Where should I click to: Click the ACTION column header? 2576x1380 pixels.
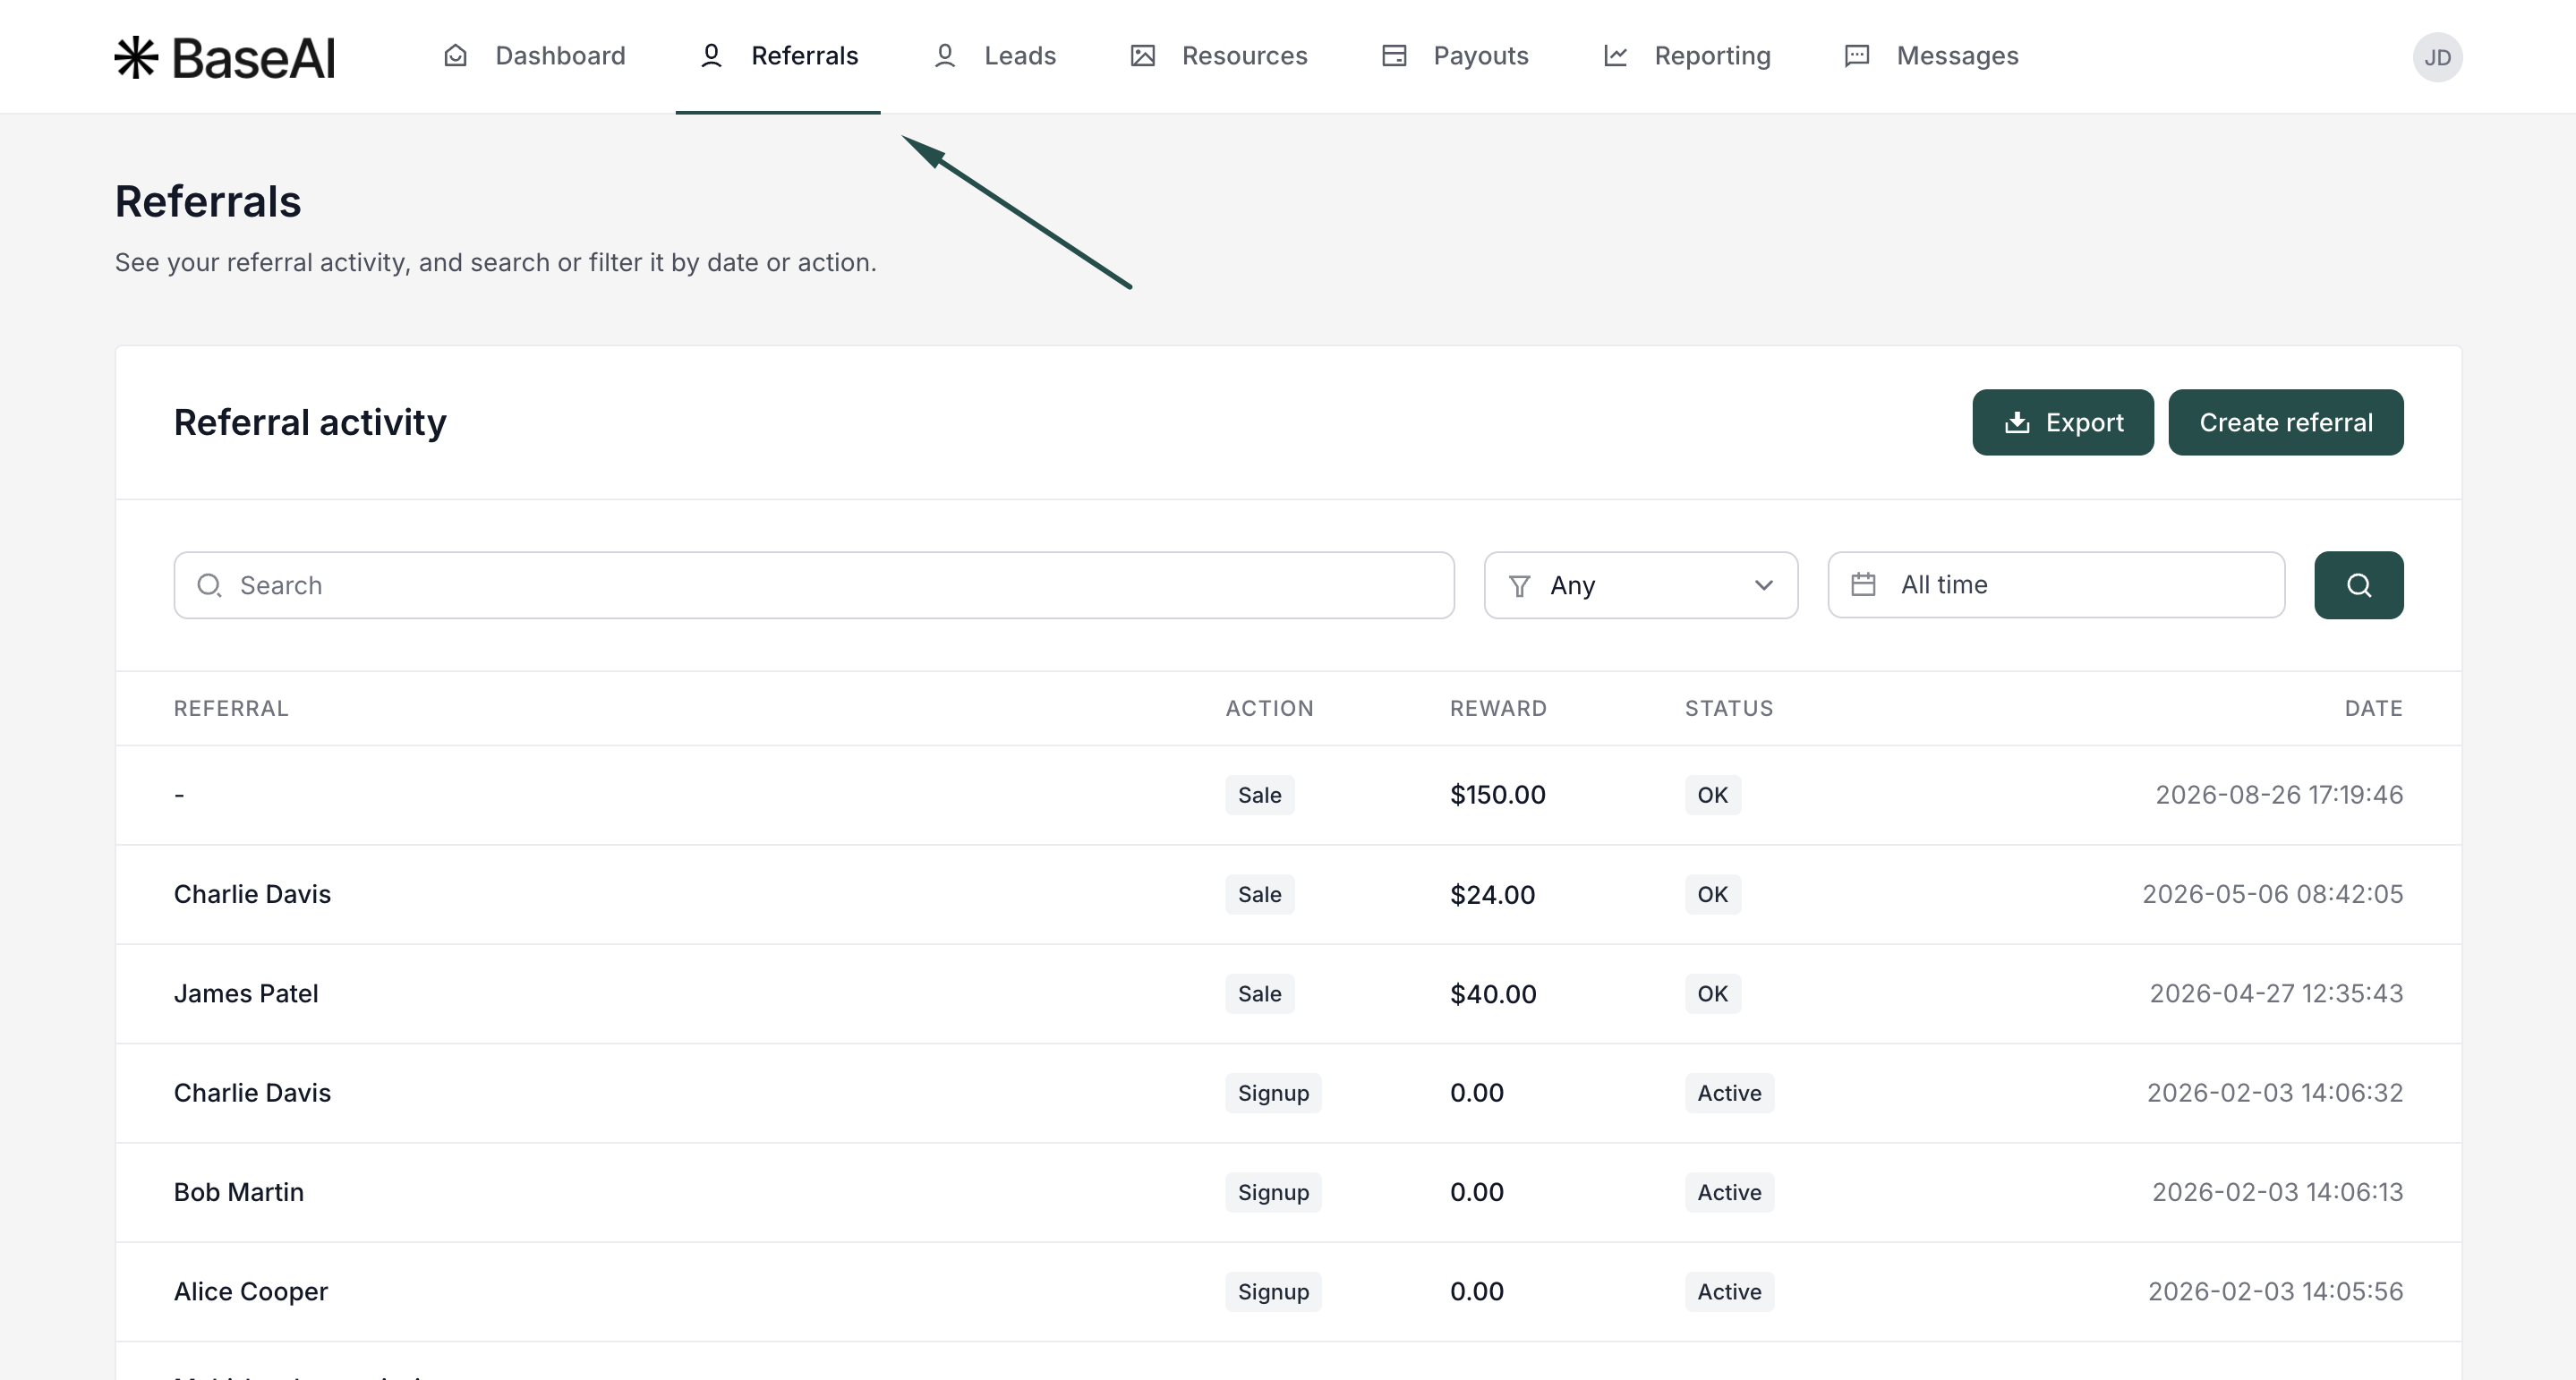click(x=1269, y=708)
